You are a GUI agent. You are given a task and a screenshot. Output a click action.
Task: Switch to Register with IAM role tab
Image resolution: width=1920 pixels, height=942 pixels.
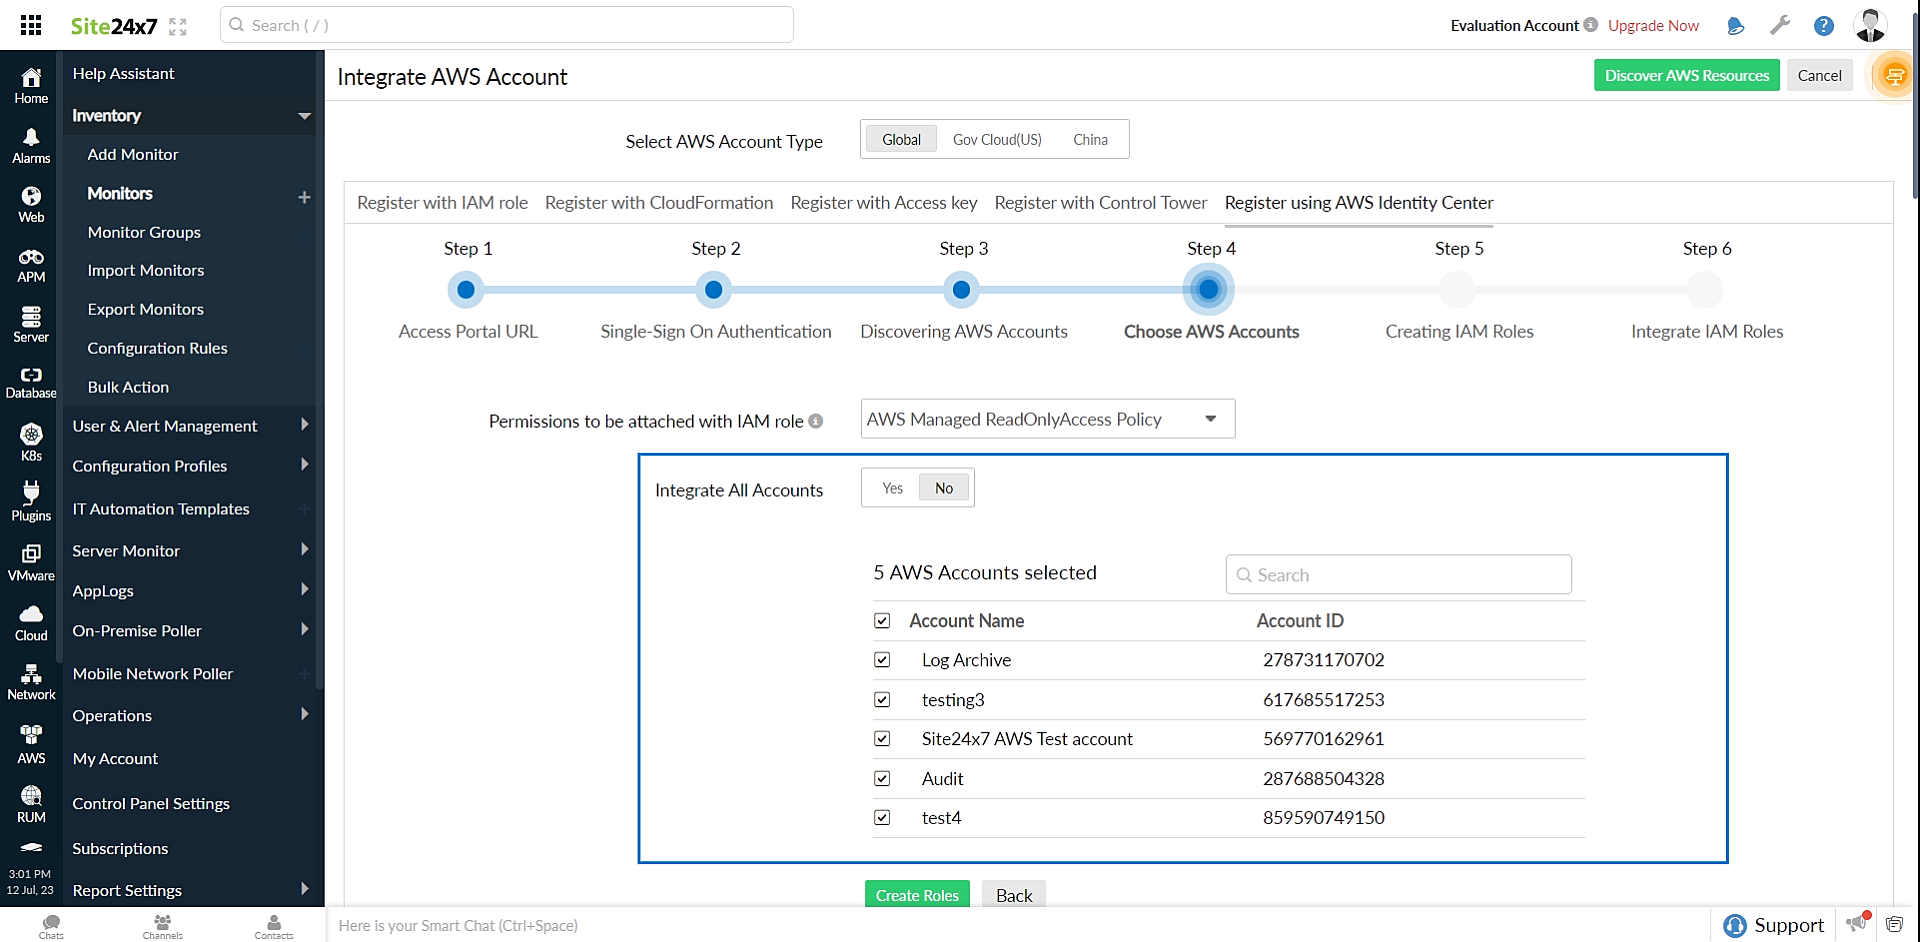click(442, 203)
